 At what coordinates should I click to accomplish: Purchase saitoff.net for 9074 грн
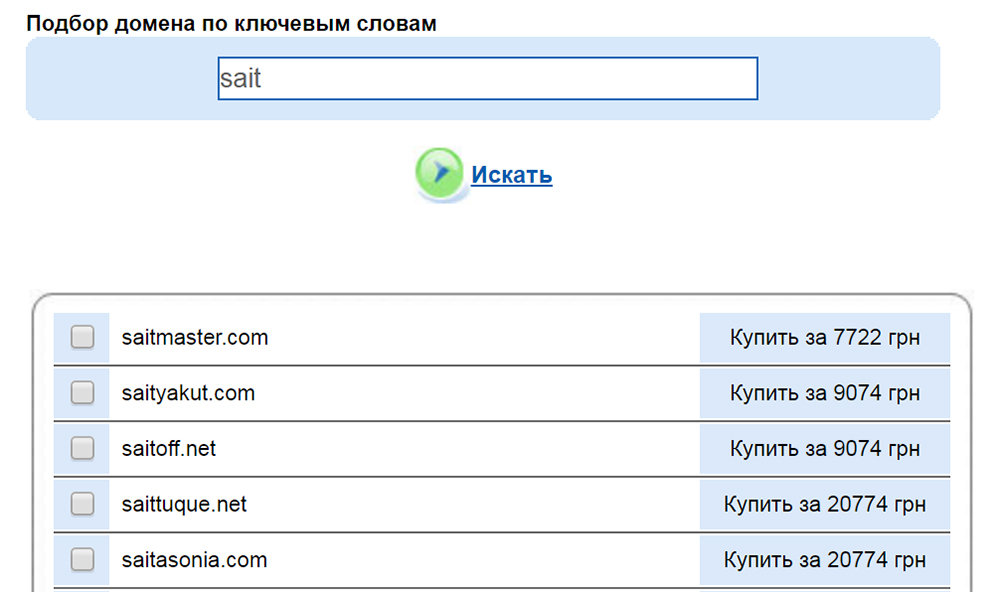pos(824,450)
